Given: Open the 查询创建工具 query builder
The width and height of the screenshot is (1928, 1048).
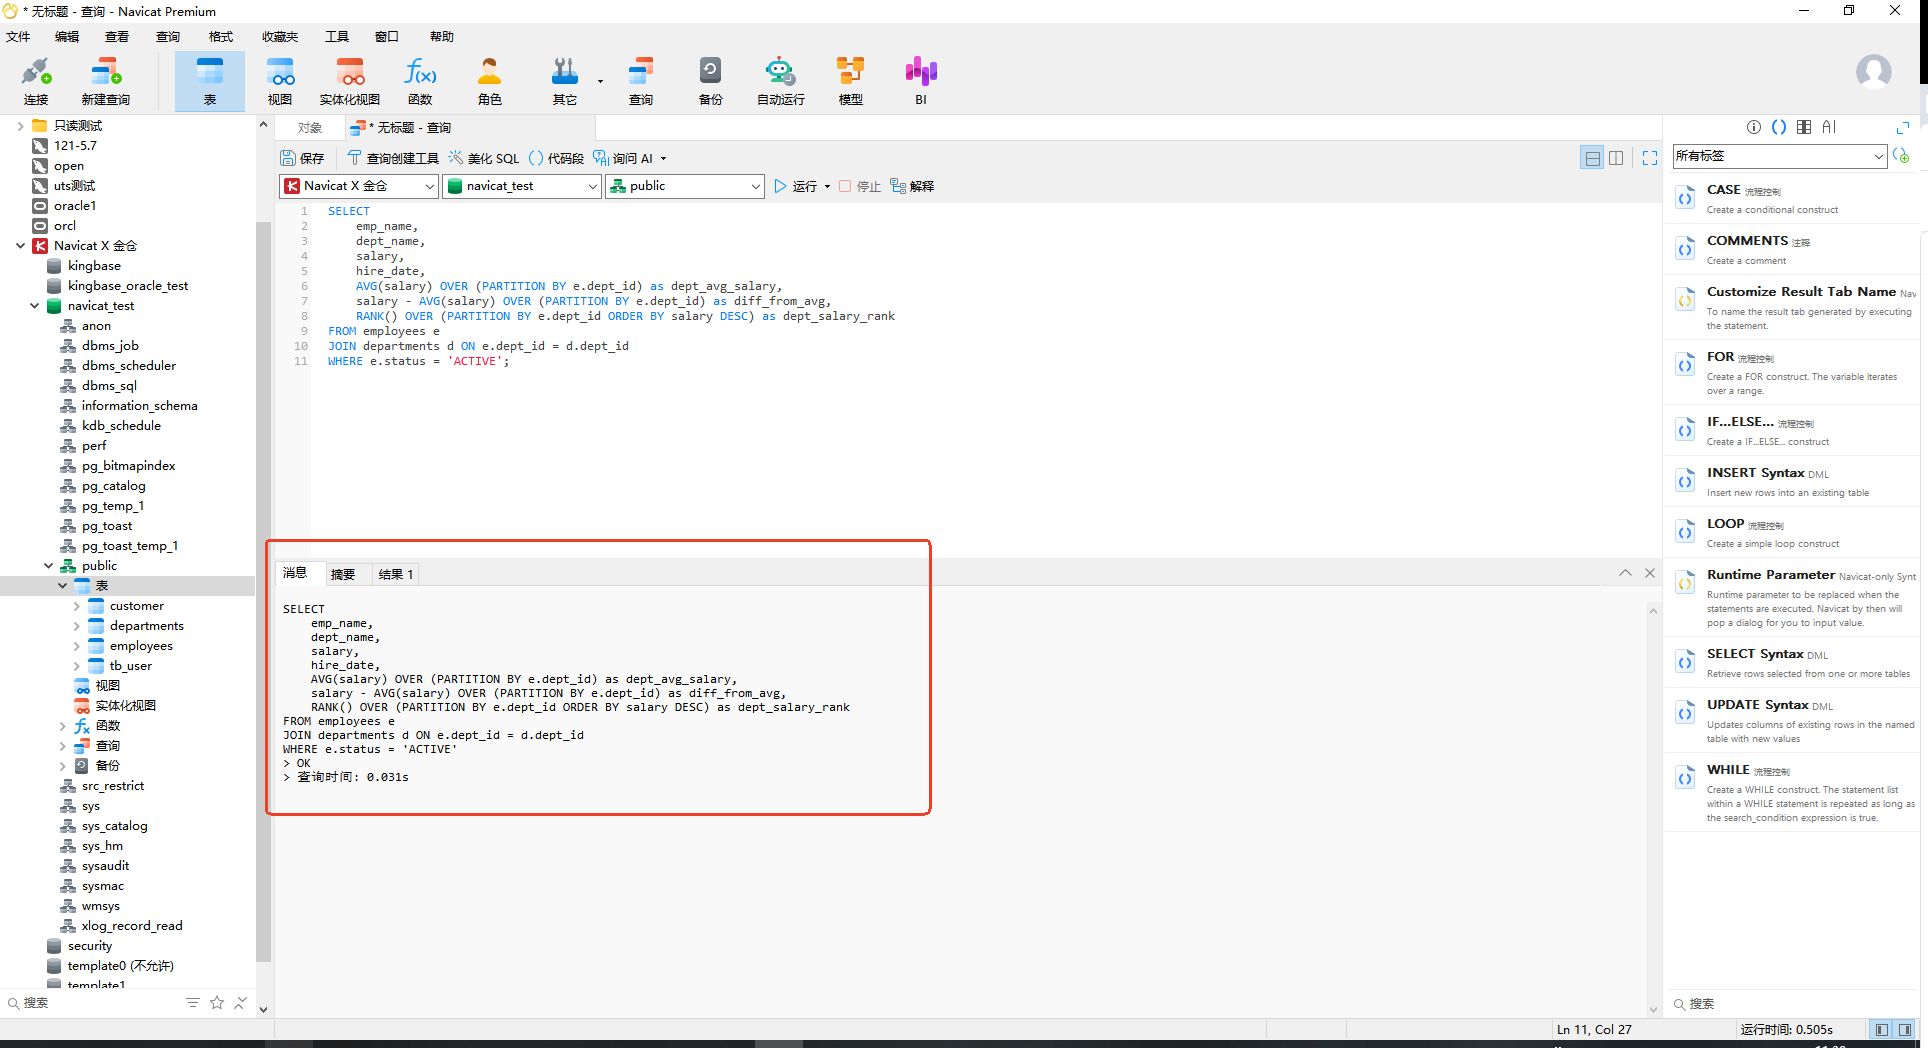Looking at the screenshot, I should pos(393,158).
